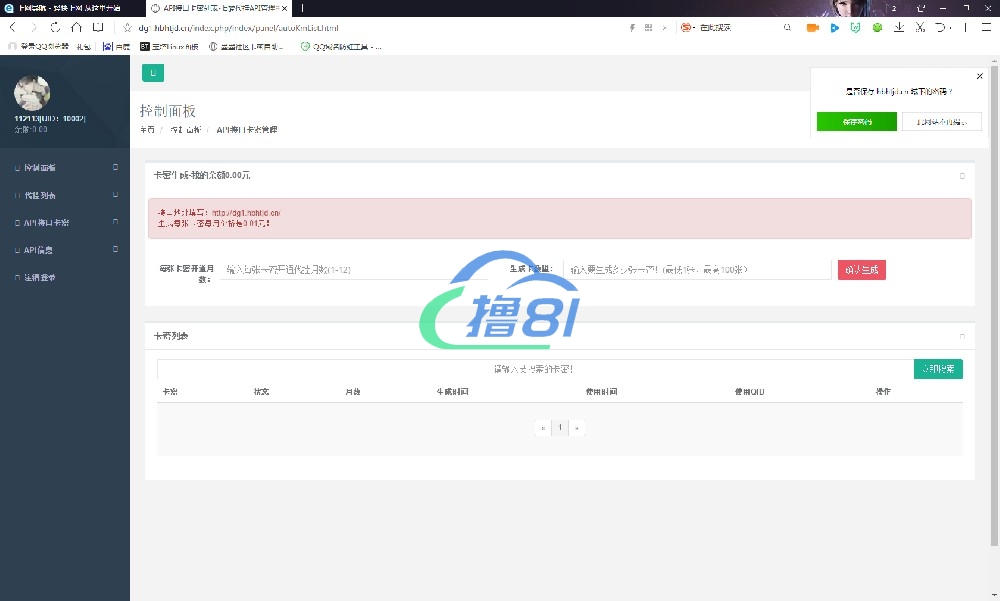Expand the 代理列表 sidebar menu

pyautogui.click(x=64, y=195)
